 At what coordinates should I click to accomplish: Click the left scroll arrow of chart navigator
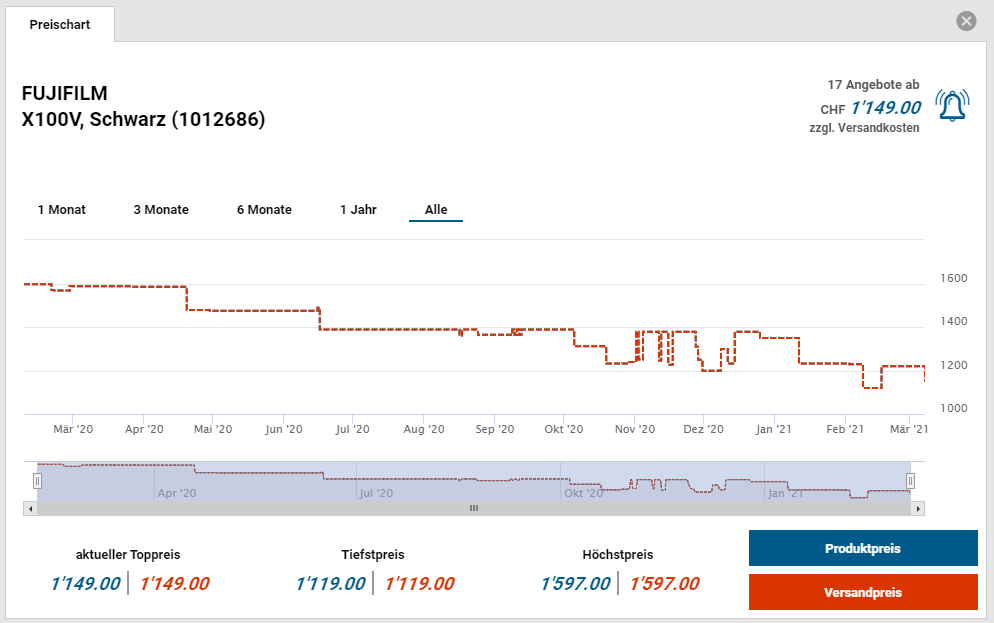(x=30, y=508)
